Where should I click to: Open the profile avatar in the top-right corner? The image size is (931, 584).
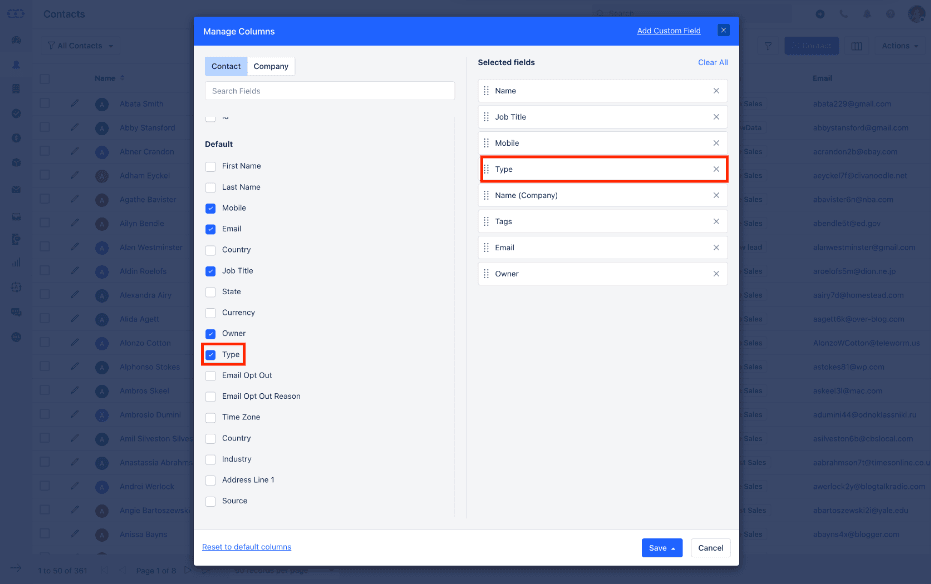click(x=916, y=14)
